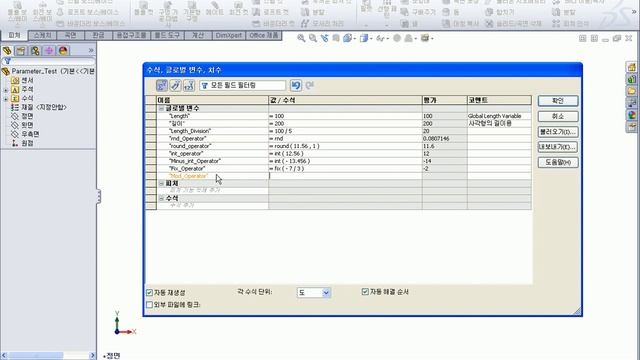Switch to the 스케치 tab

click(42, 36)
